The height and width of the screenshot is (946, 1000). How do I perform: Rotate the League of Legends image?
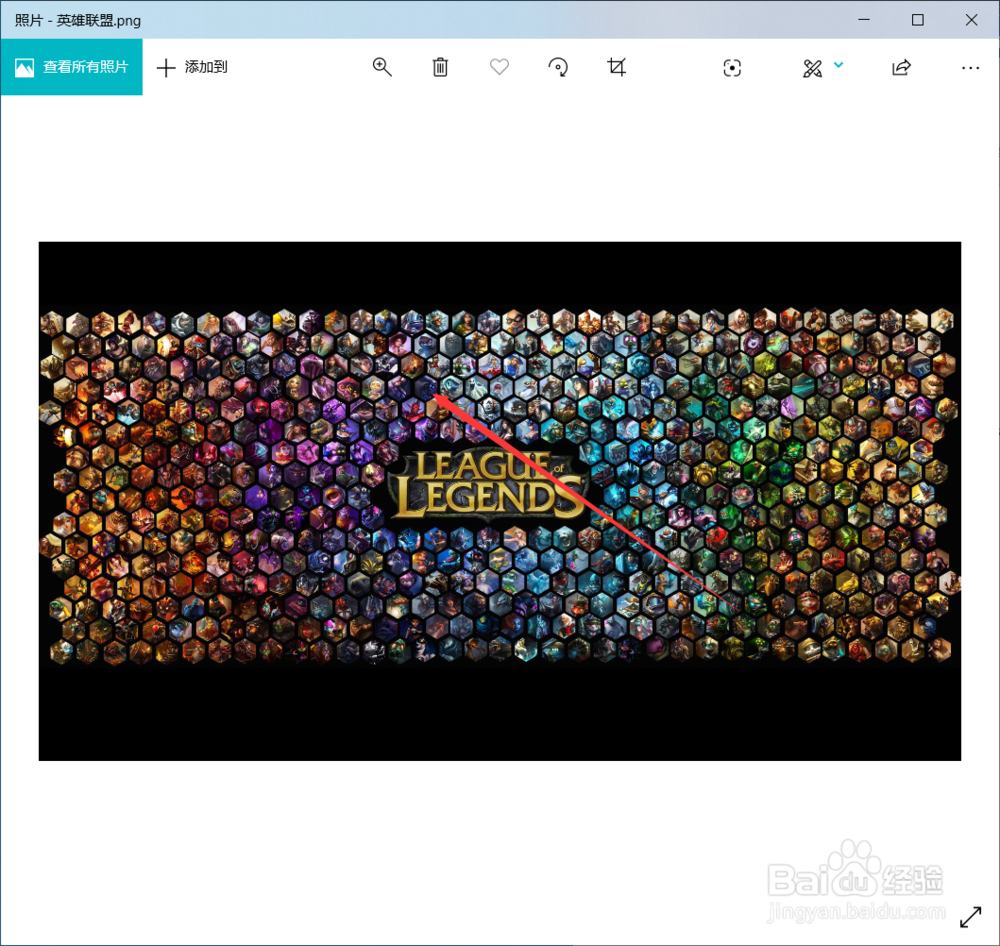[x=558, y=67]
